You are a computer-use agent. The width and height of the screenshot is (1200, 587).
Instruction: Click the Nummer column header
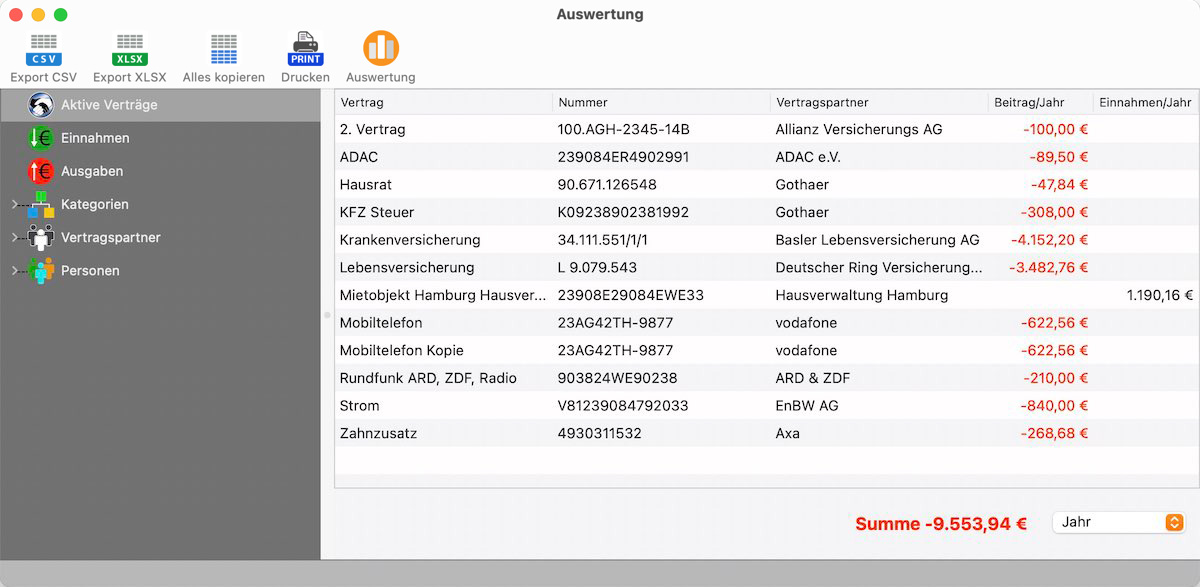click(x=661, y=102)
